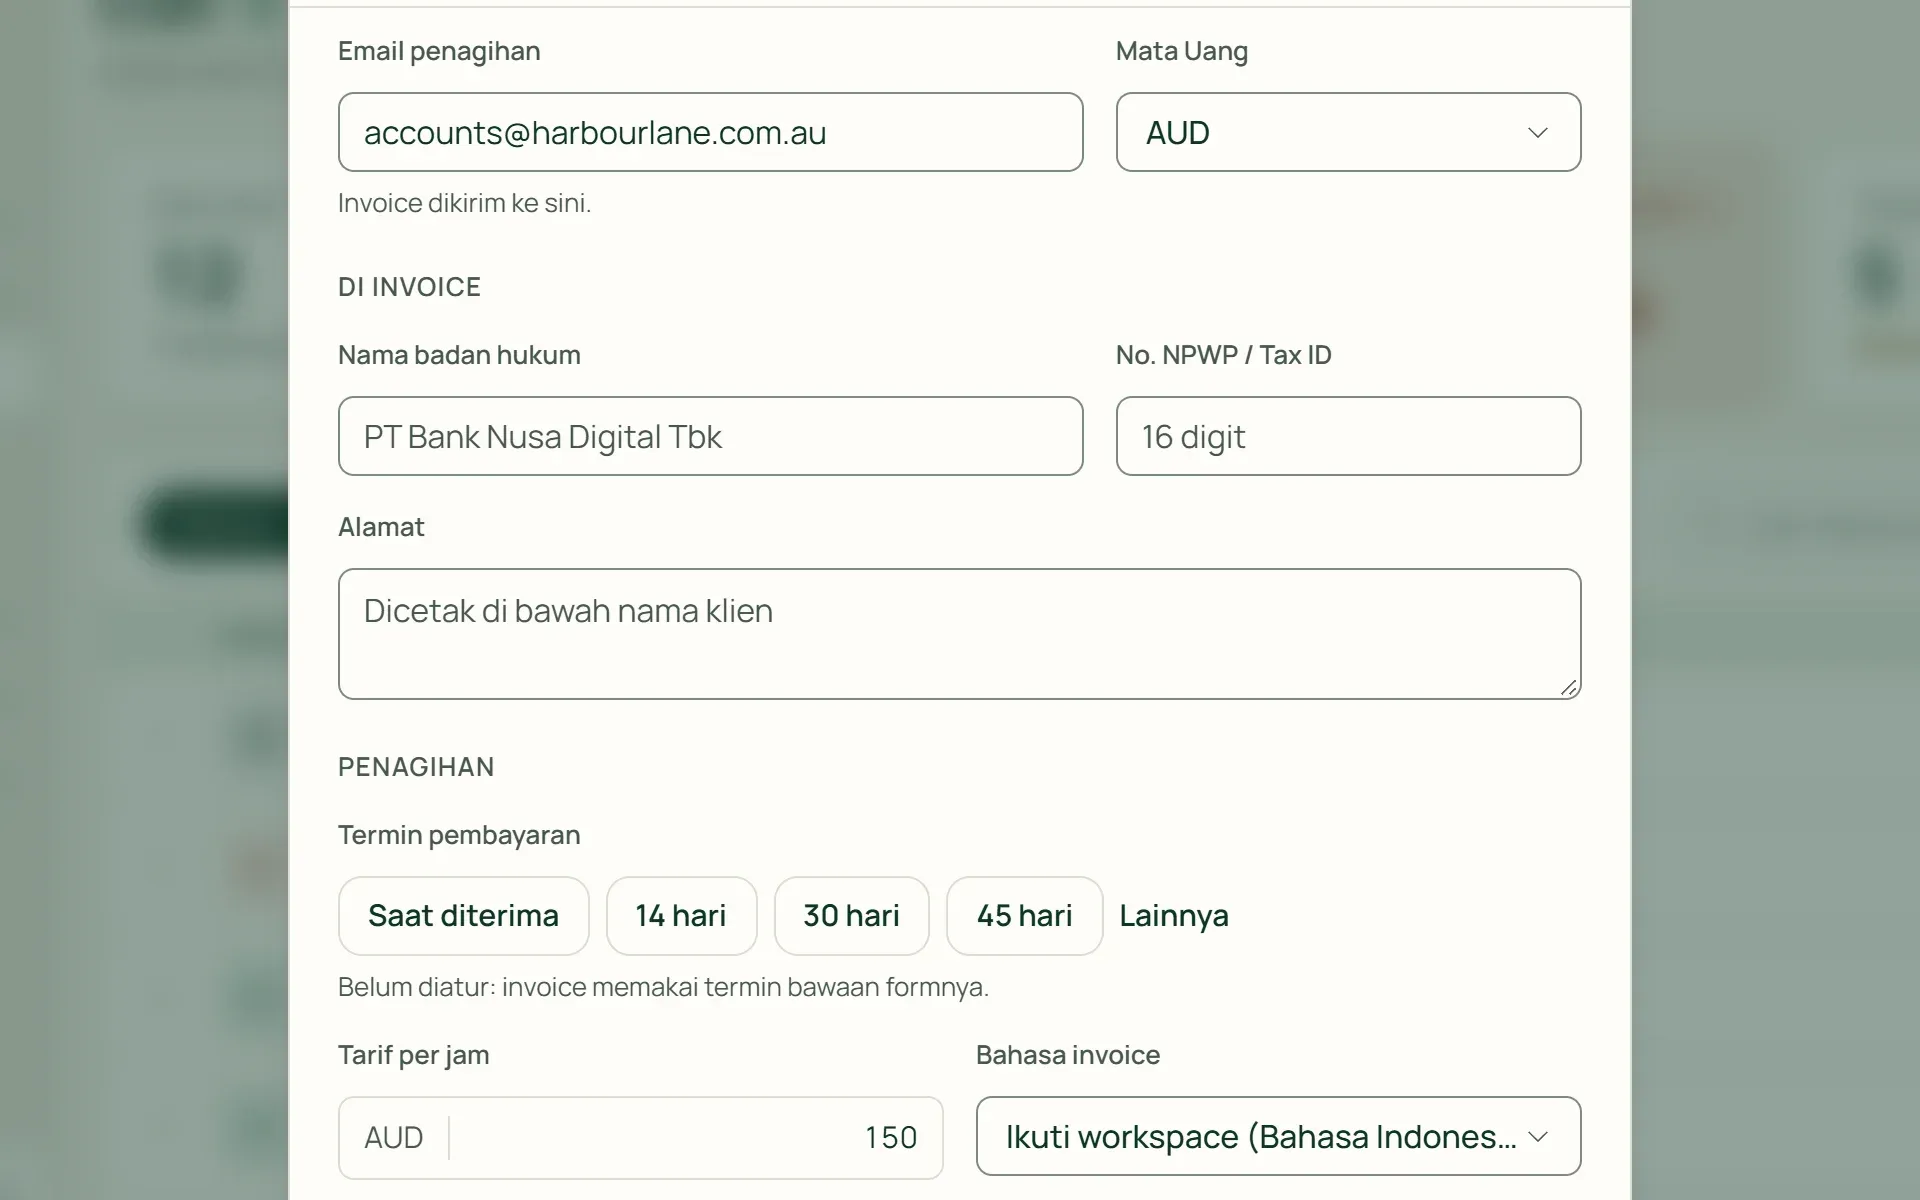Click the Email penagihan input field
The height and width of the screenshot is (1200, 1920).
click(710, 132)
